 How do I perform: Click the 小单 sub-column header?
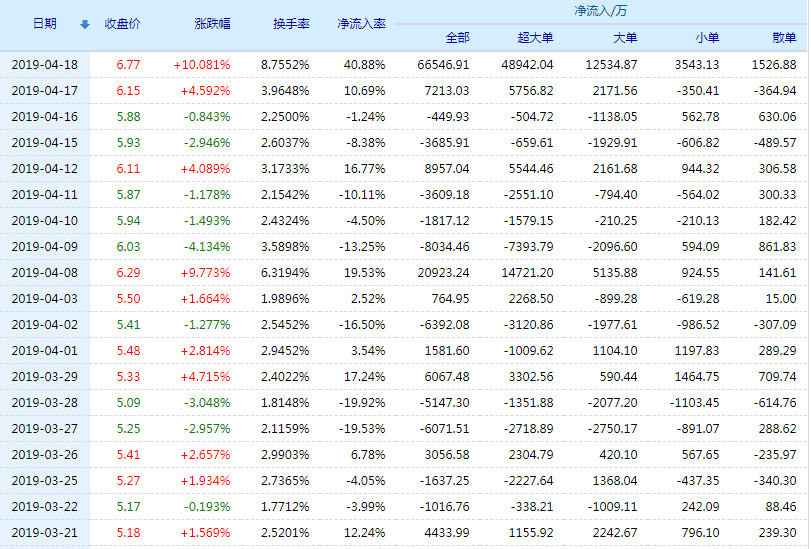pyautogui.click(x=706, y=37)
